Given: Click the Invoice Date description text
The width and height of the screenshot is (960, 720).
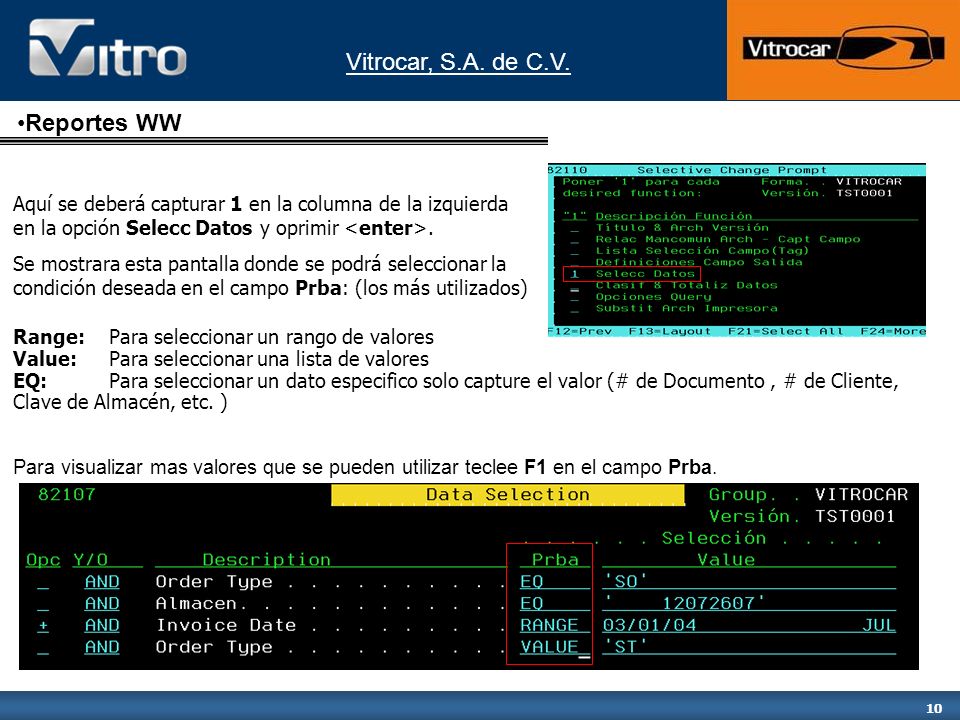Looking at the screenshot, I should pos(226,626).
